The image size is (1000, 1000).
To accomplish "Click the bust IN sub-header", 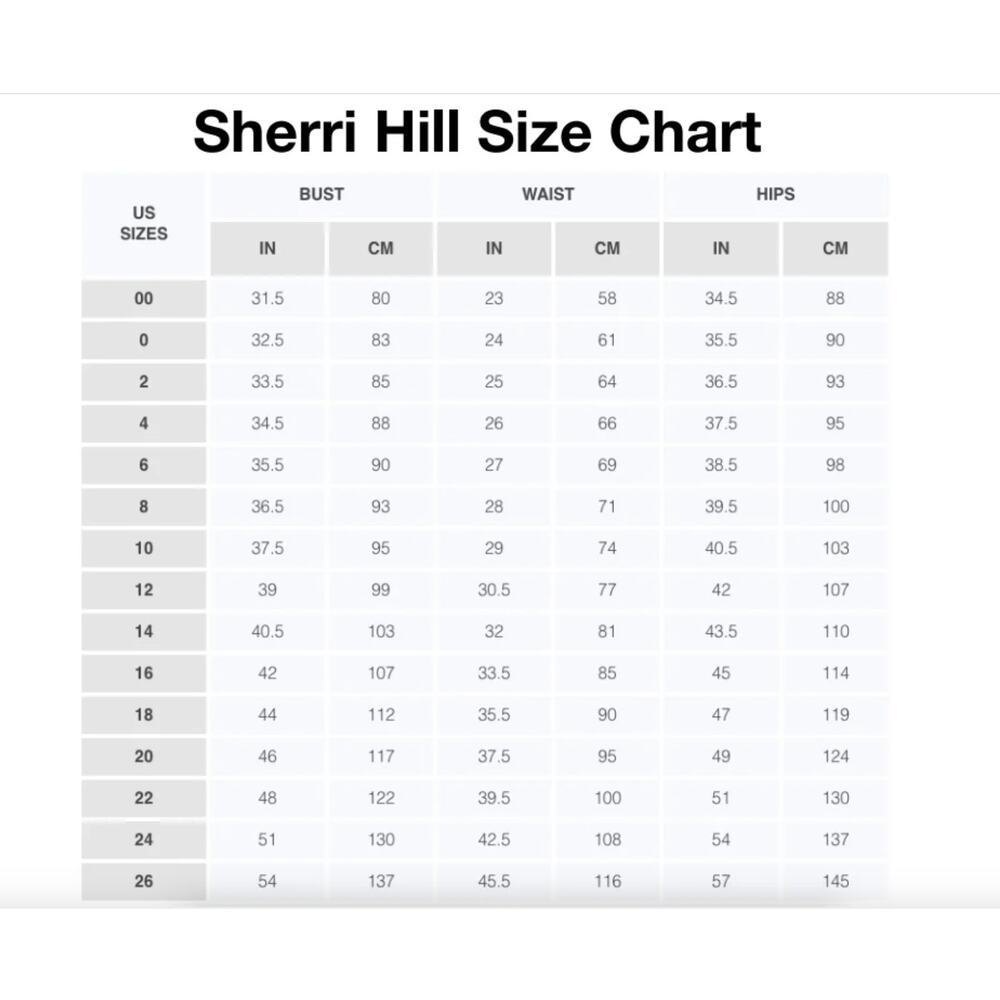I will tap(267, 249).
